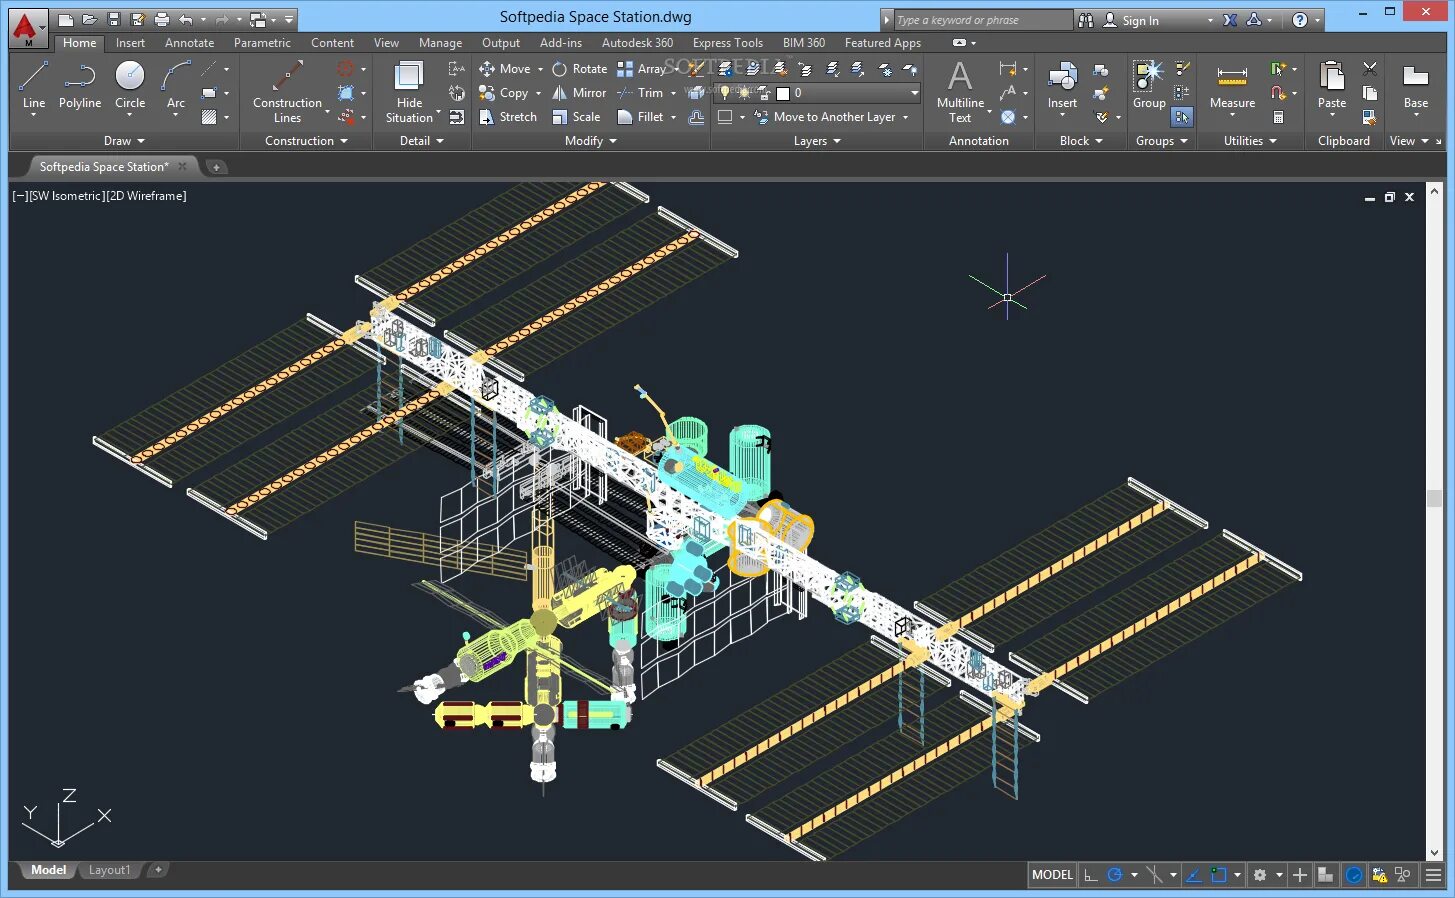Click the search keyword input field
Viewport: 1455px width, 898px height.
click(982, 20)
